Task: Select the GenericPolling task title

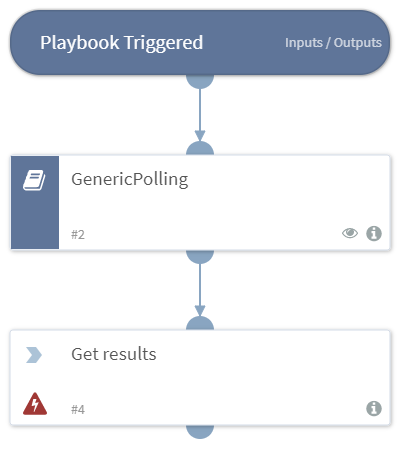Action: [130, 179]
